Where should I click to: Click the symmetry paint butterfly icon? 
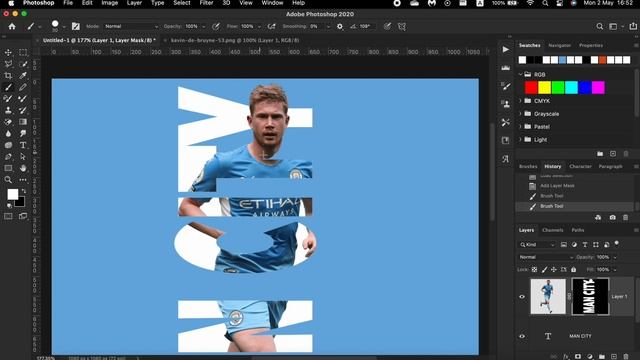pos(402,27)
